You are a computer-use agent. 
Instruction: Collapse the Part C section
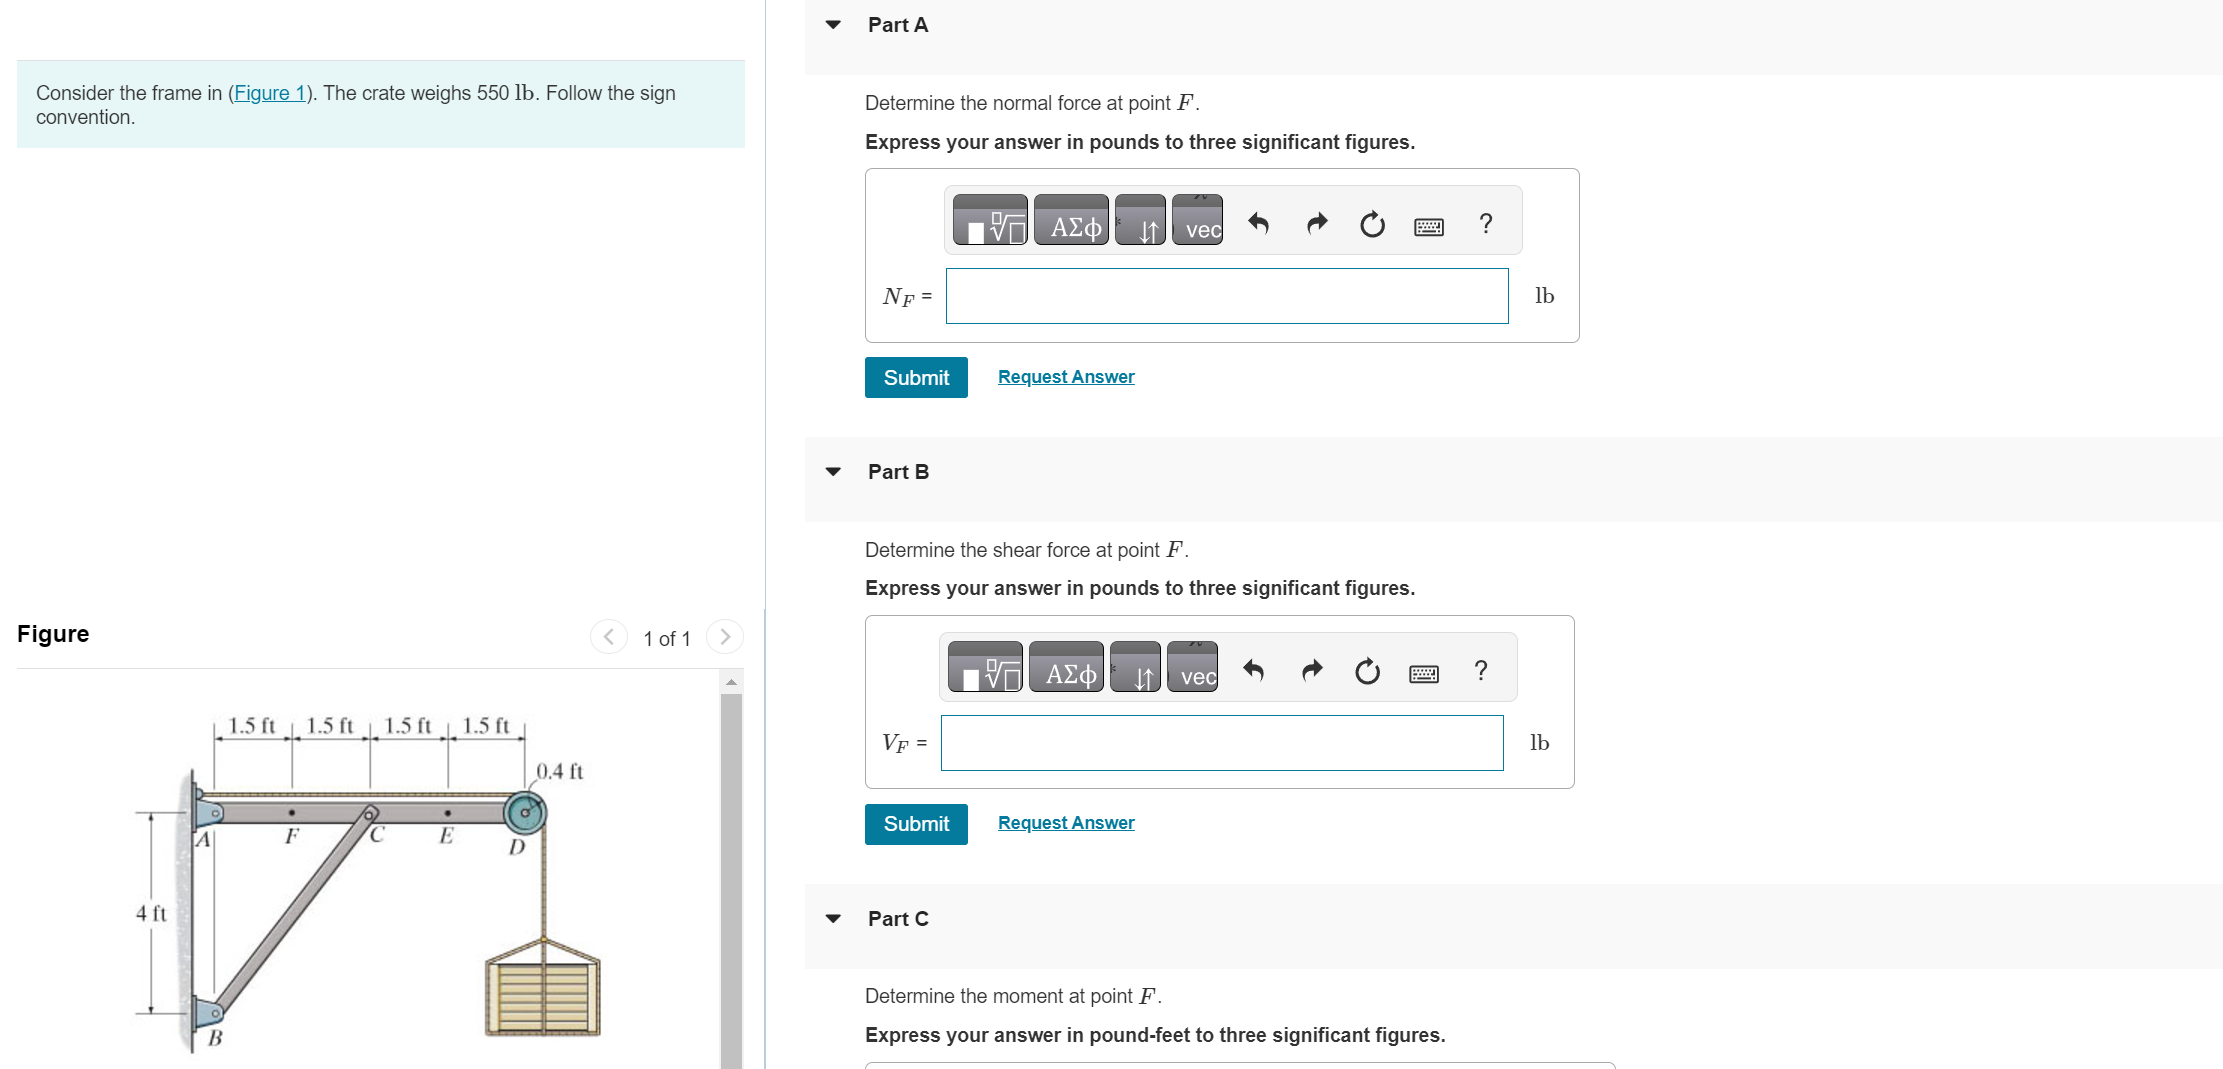[x=833, y=919]
